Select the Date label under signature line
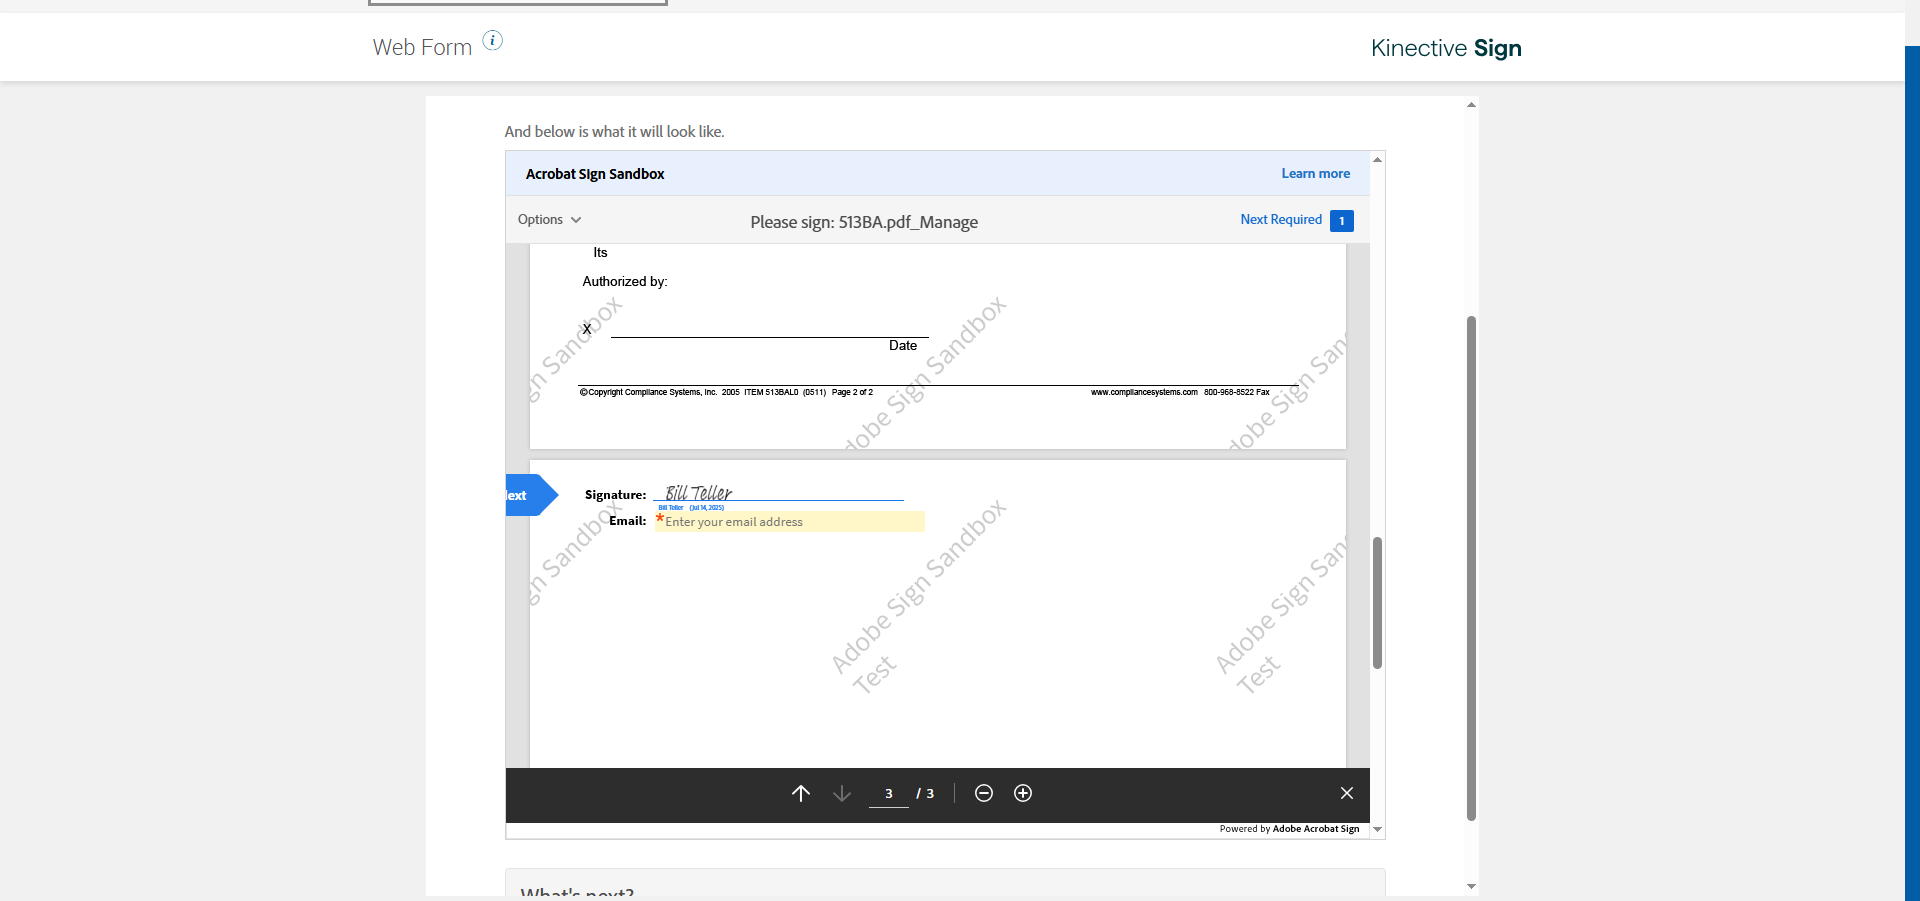Viewport: 1920px width, 901px height. [x=903, y=346]
